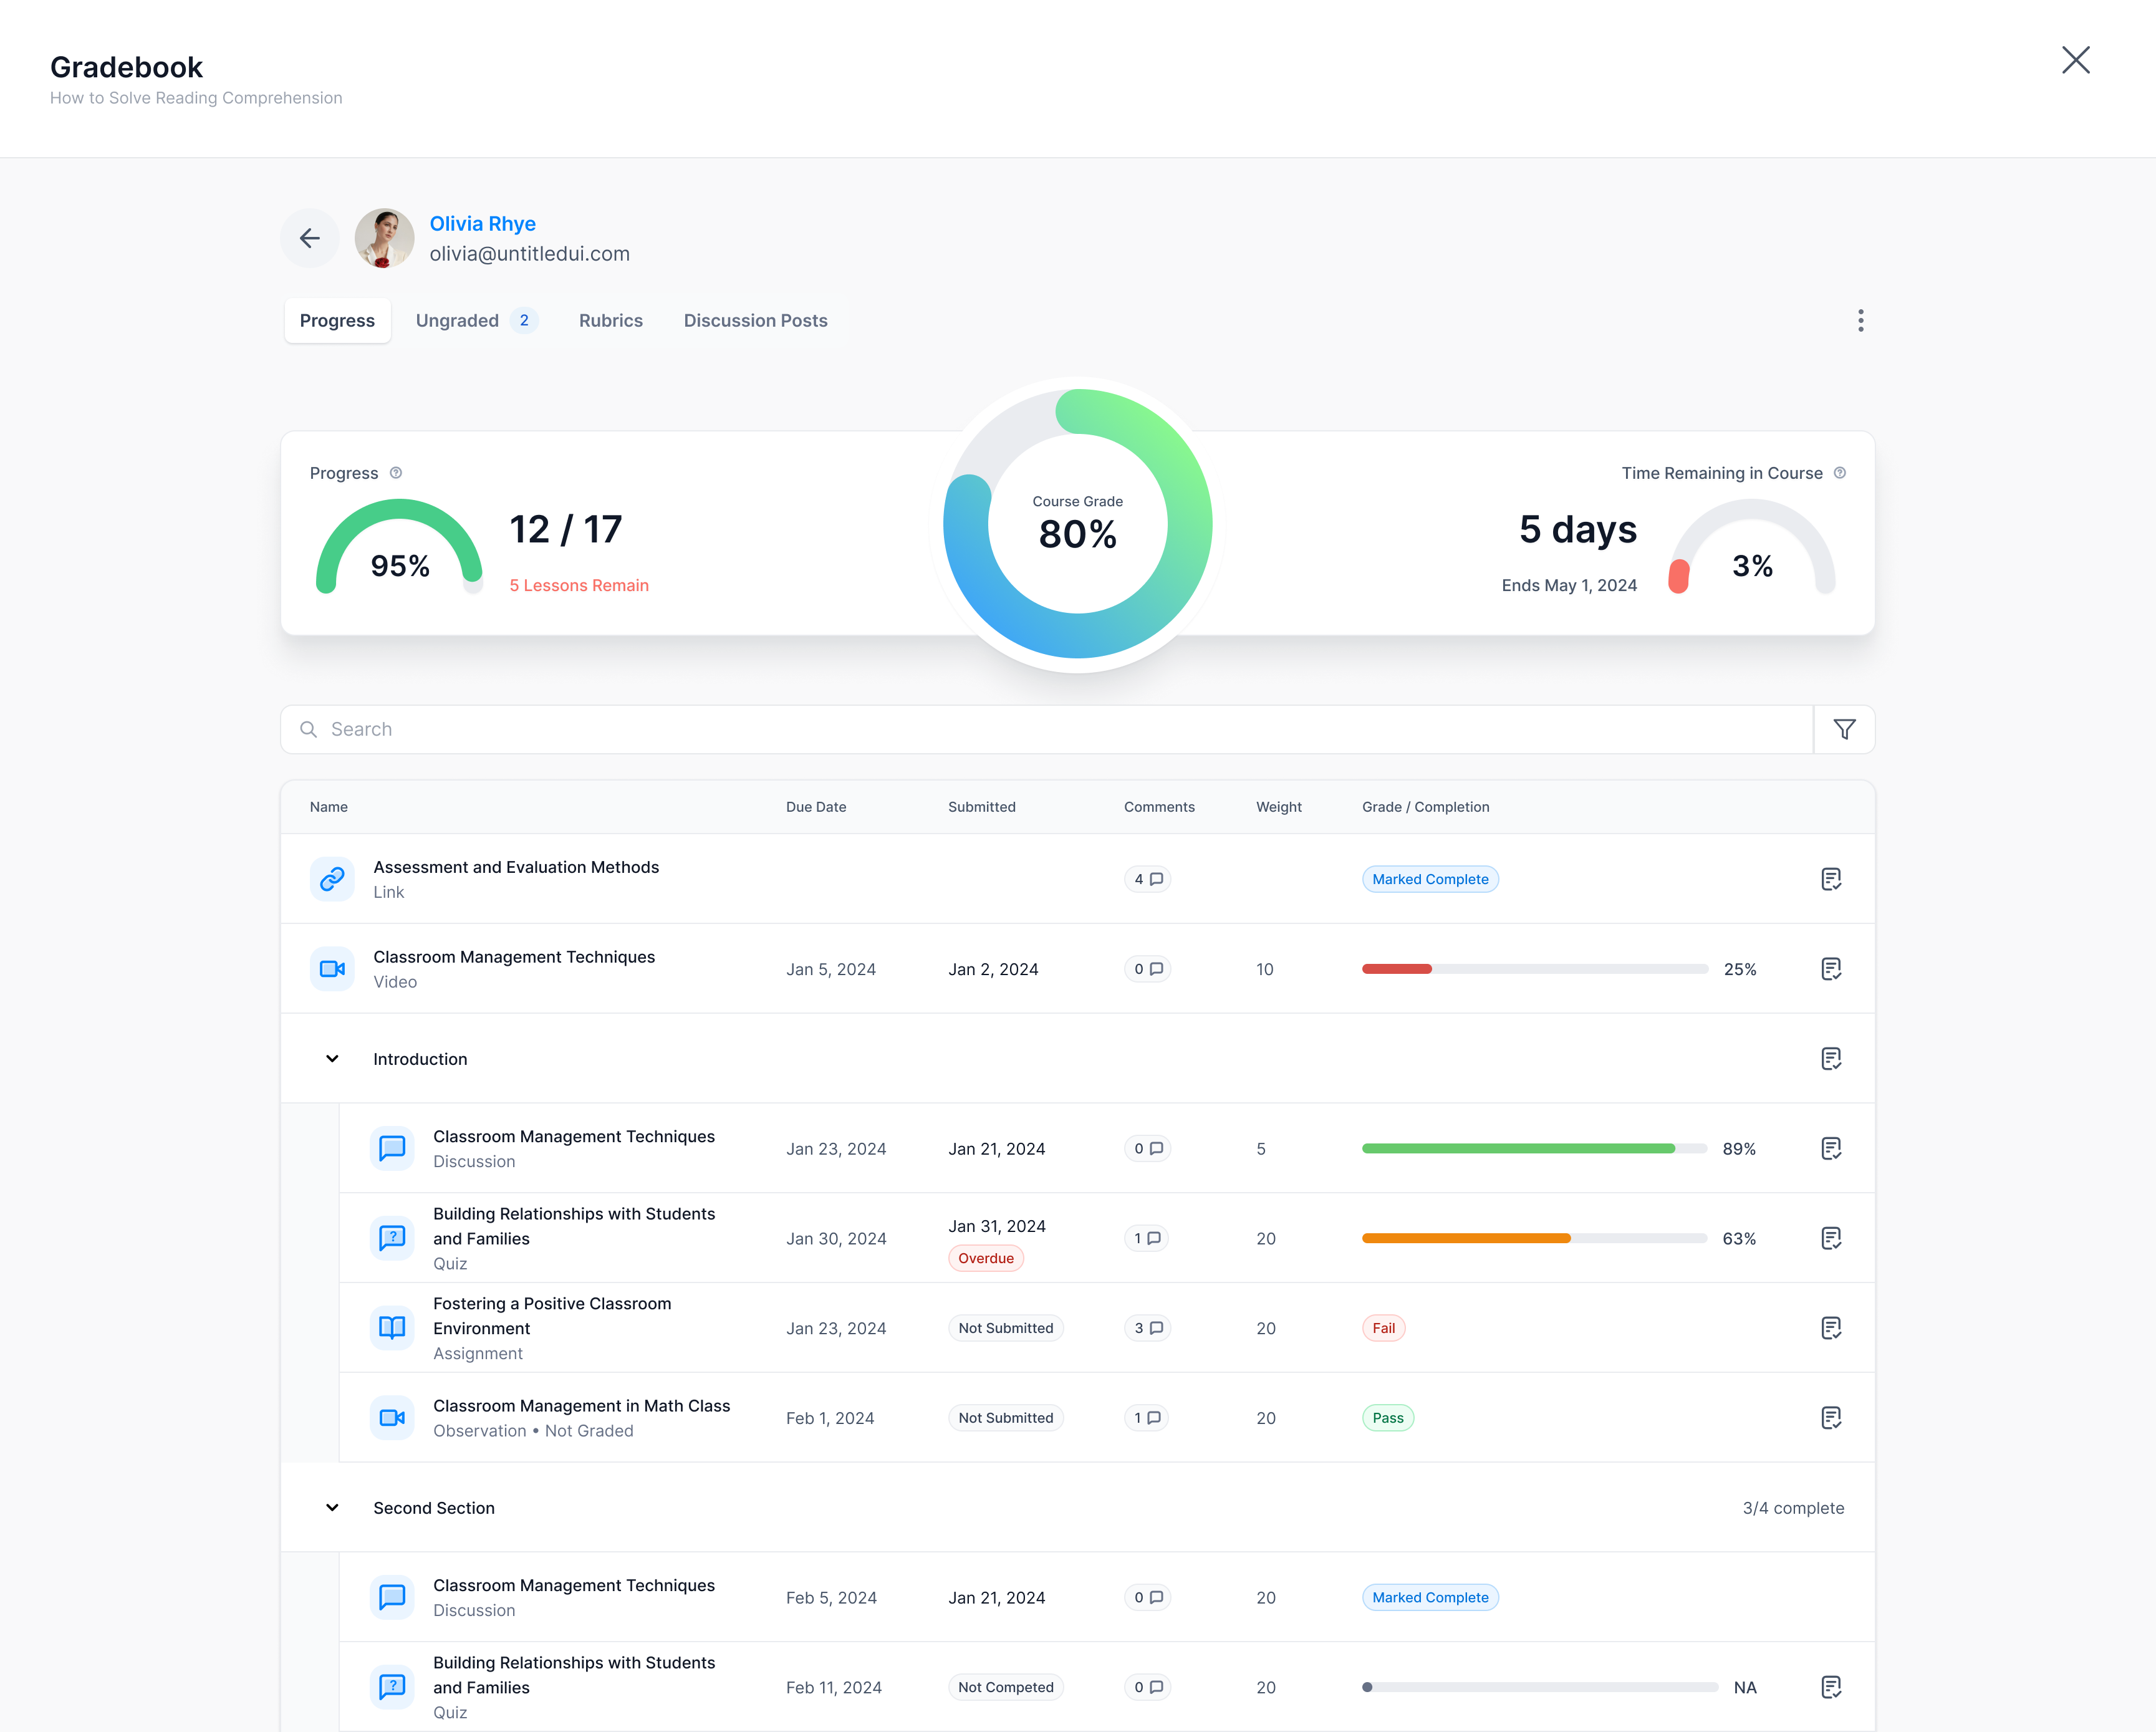
Task: Switch to the Progress tab
Action: (337, 320)
